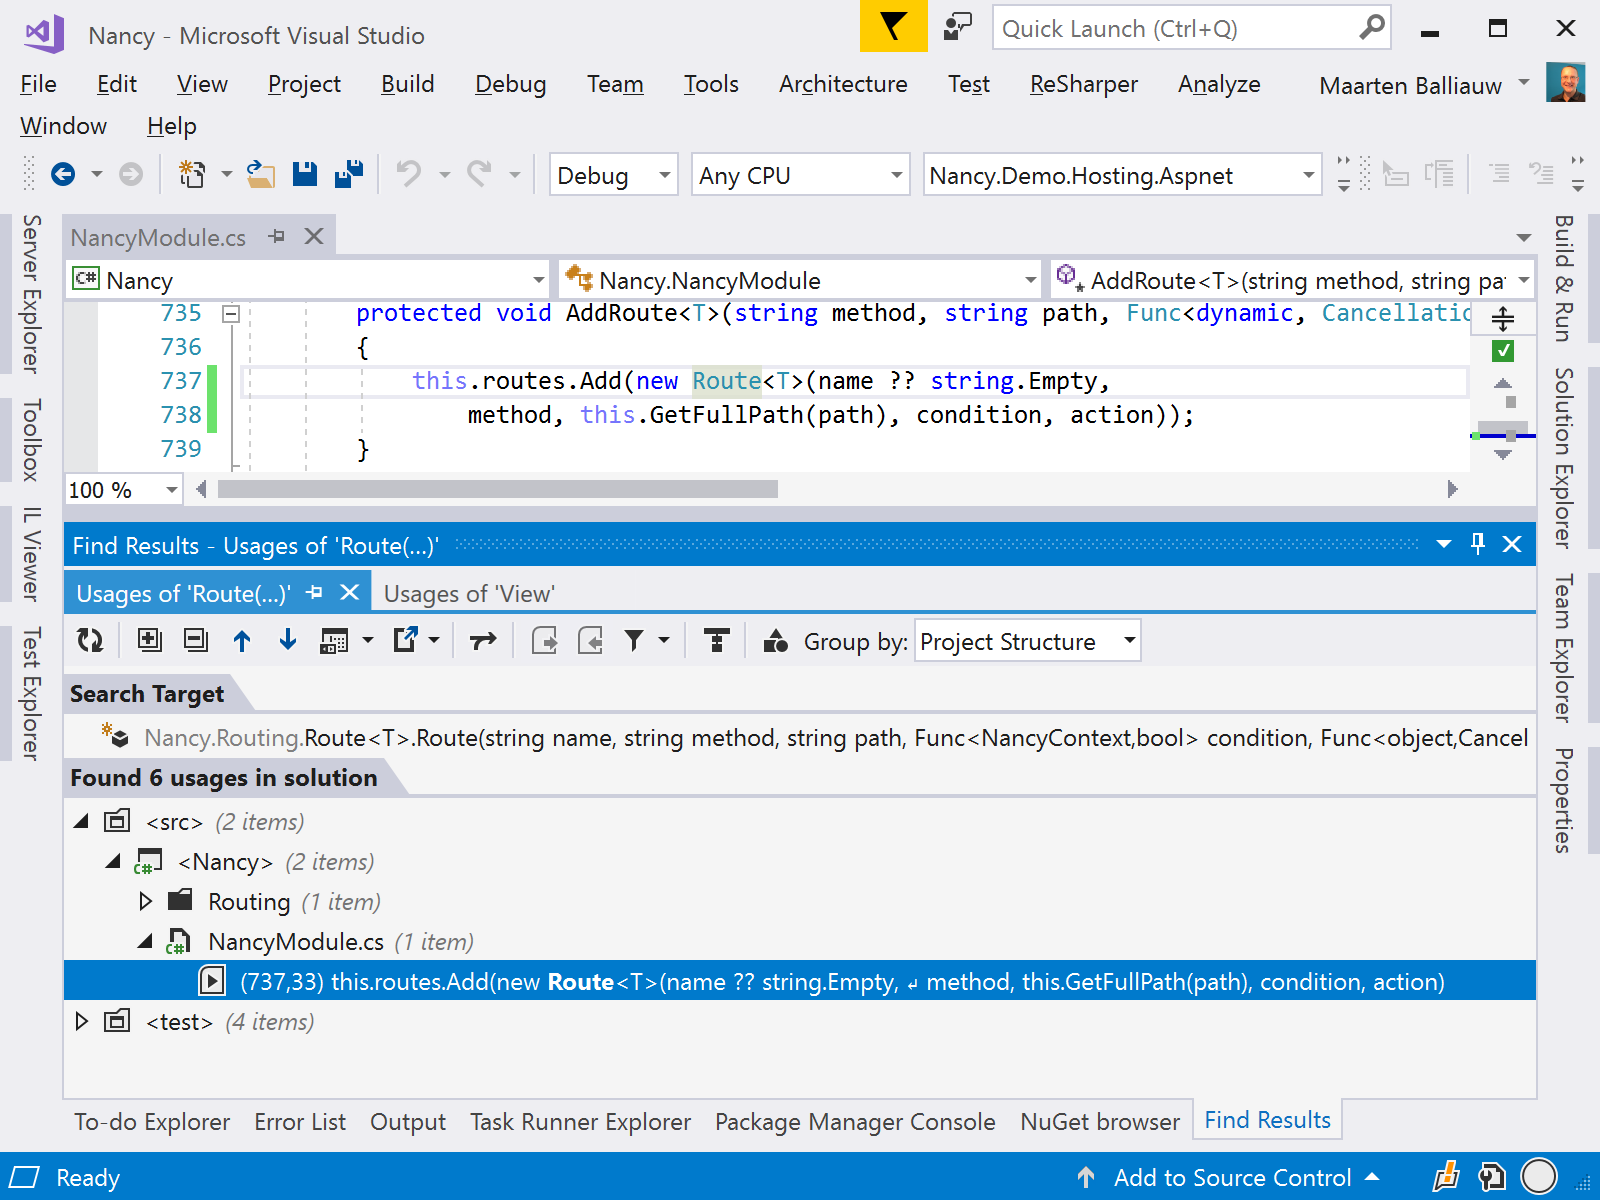The height and width of the screenshot is (1200, 1600).
Task: Open the Debug configuration dropdown
Action: pos(613,175)
